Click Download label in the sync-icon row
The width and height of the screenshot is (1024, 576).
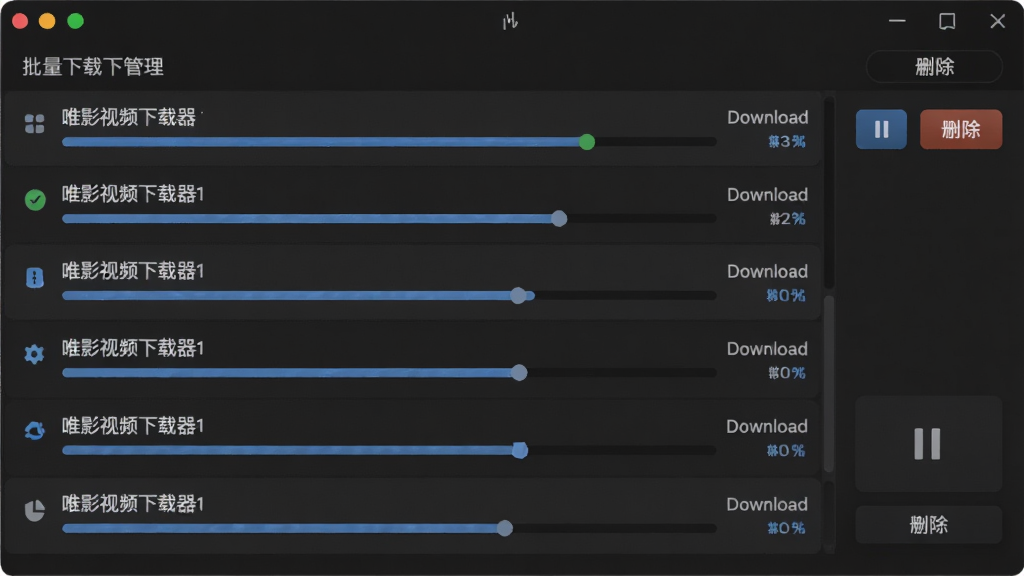767,426
